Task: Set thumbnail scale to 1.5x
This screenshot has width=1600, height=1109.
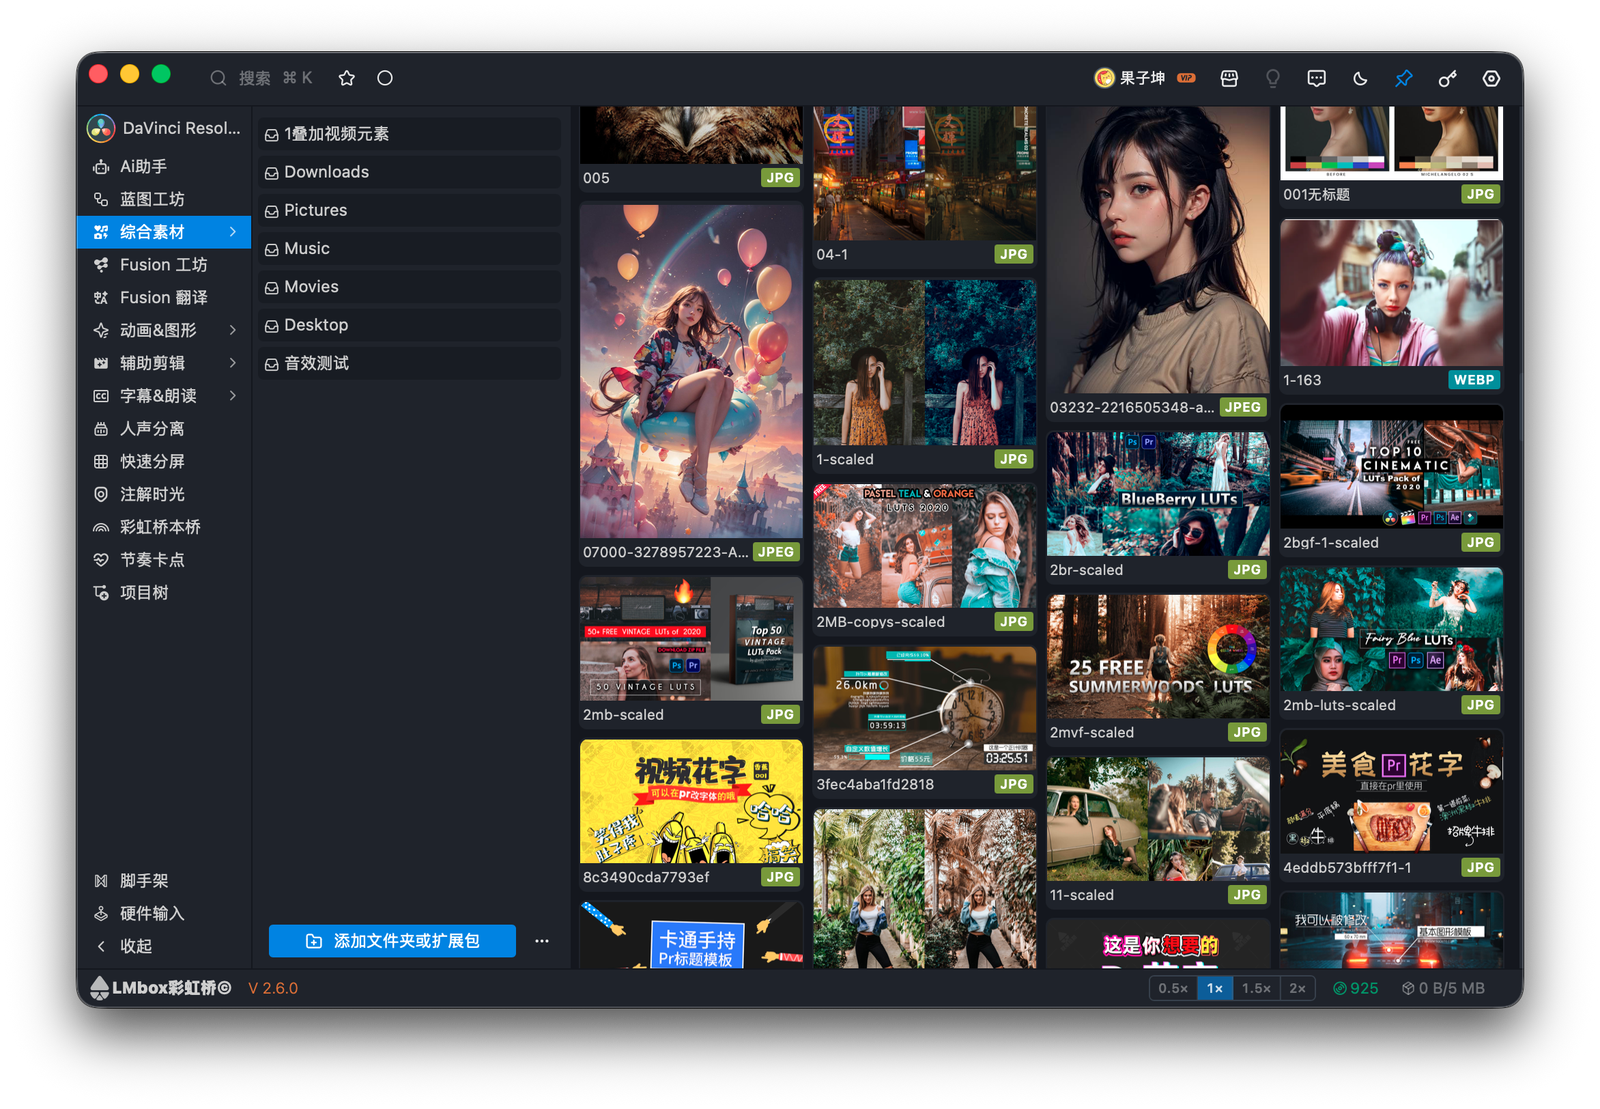Action: tap(1257, 988)
